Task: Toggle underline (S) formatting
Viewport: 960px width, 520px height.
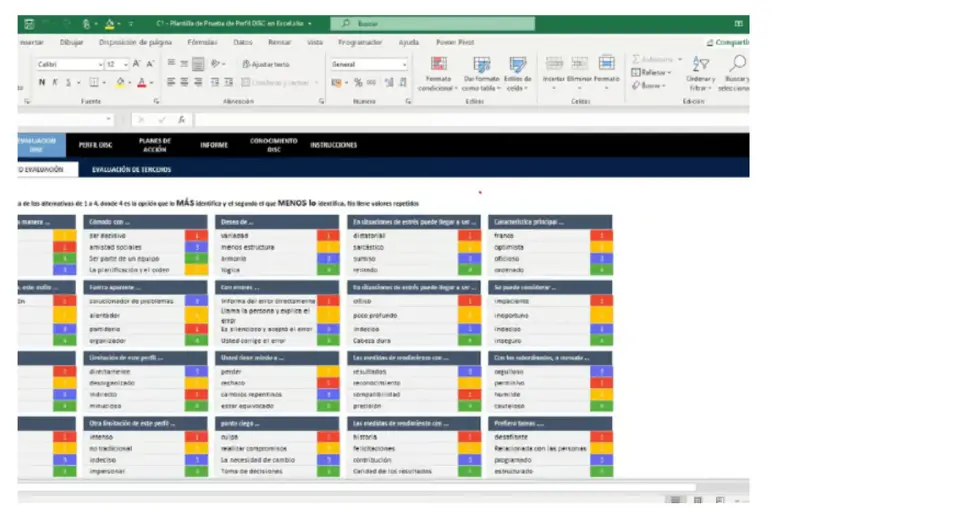Action: 69,83
